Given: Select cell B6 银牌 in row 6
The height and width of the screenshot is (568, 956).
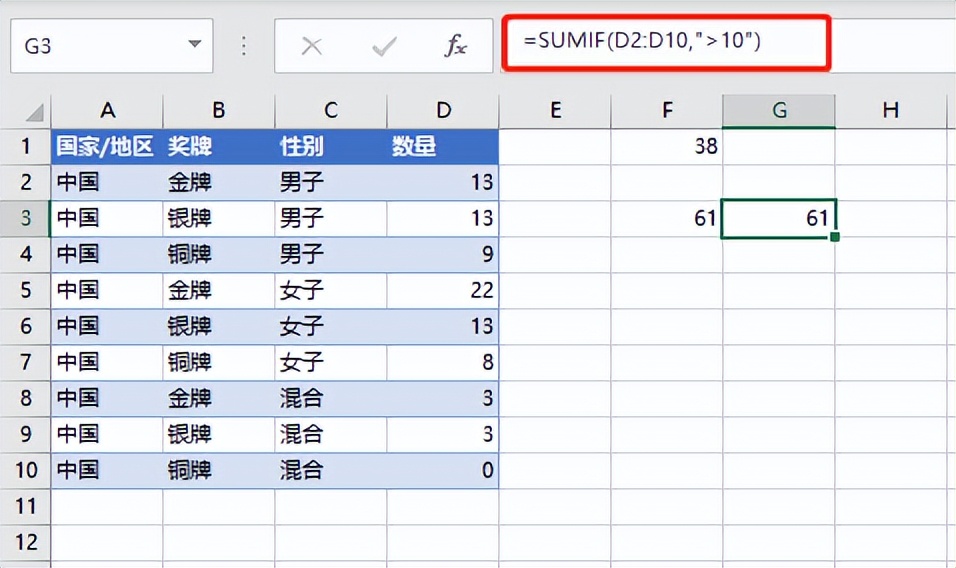Looking at the screenshot, I should [219, 326].
